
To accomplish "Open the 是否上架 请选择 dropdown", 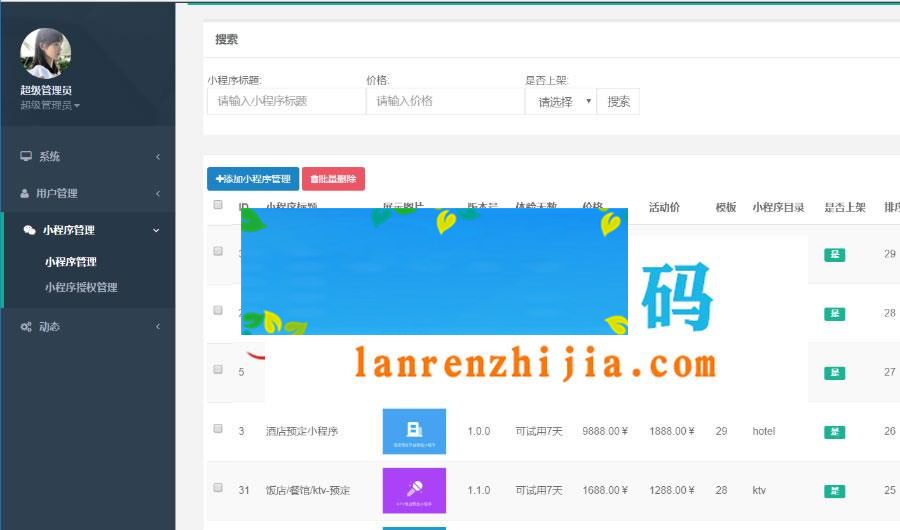I will (x=560, y=102).
